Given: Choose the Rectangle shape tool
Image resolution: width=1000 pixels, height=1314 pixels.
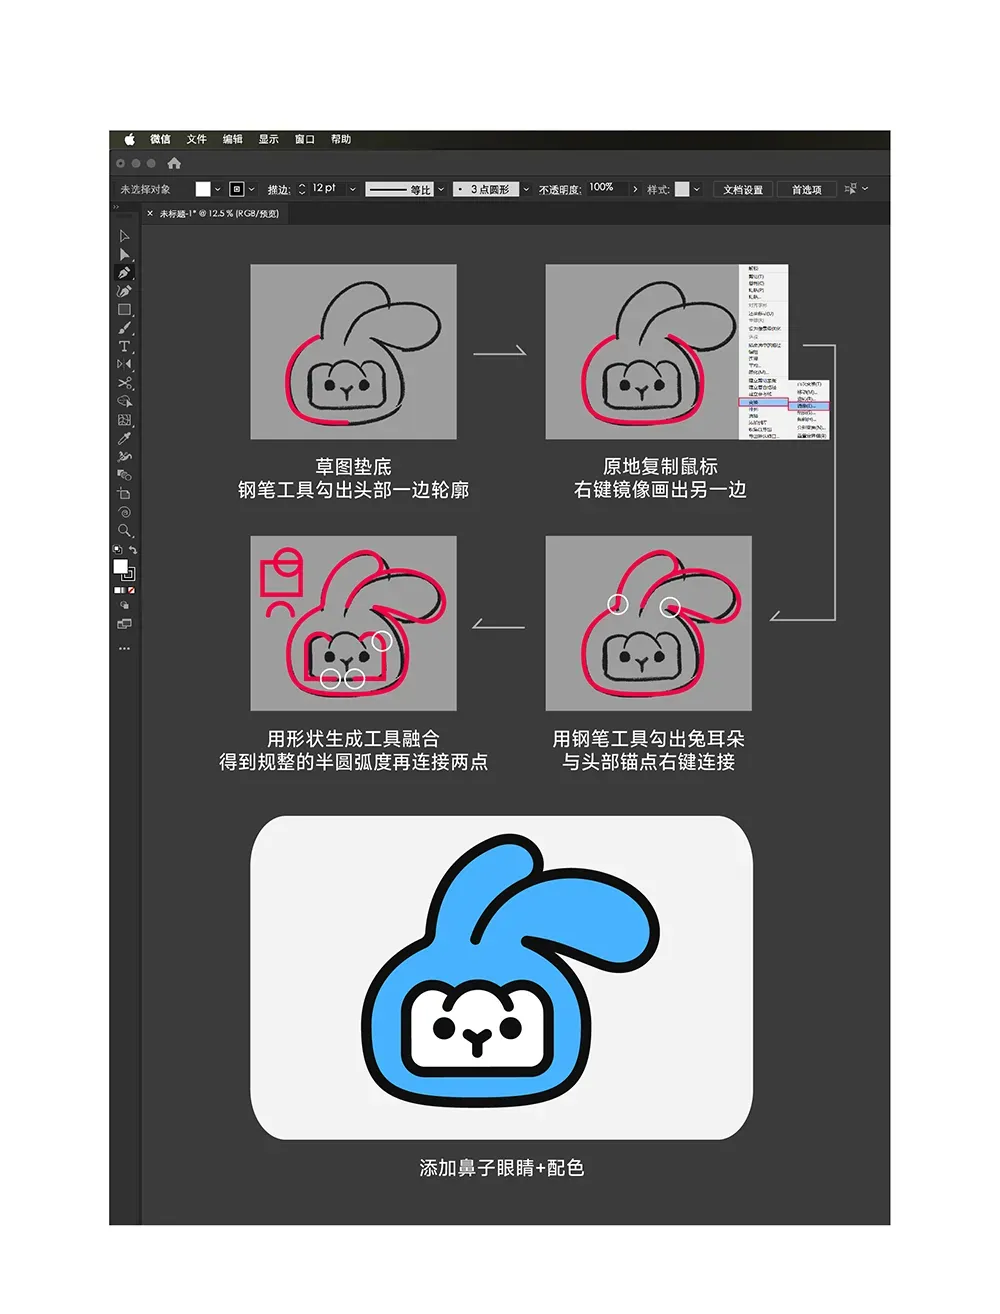Looking at the screenshot, I should [x=124, y=310].
